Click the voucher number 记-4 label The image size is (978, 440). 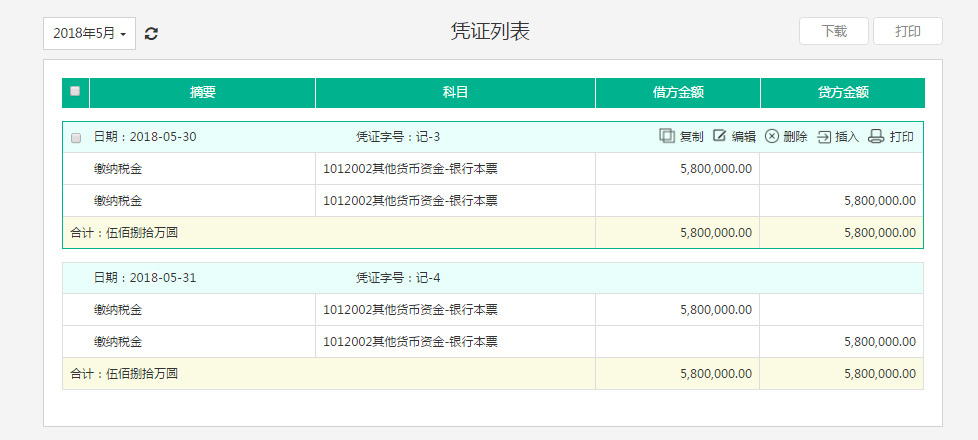pos(398,278)
